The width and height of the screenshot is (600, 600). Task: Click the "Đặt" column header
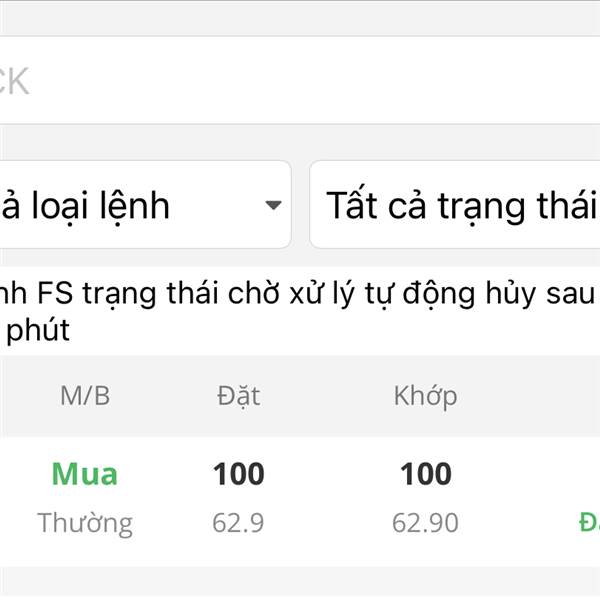point(238,395)
